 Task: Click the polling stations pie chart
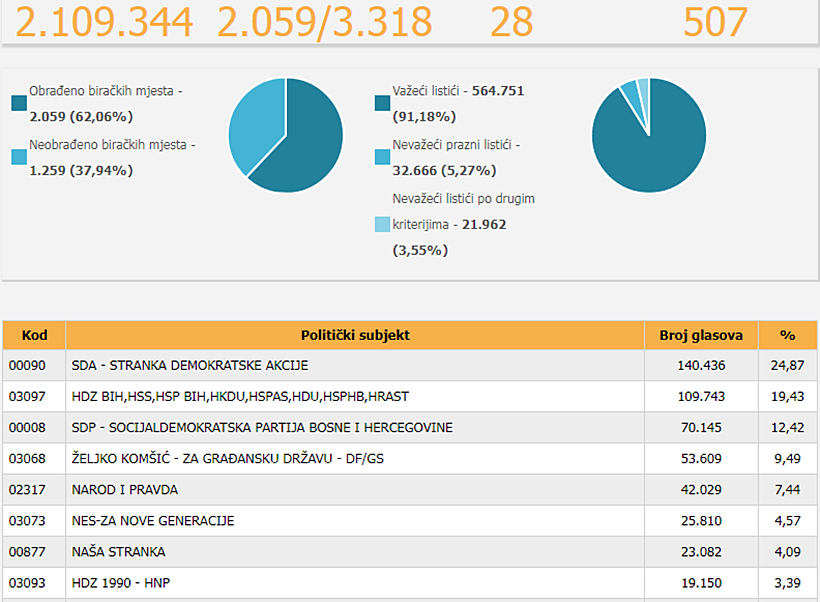click(x=286, y=135)
